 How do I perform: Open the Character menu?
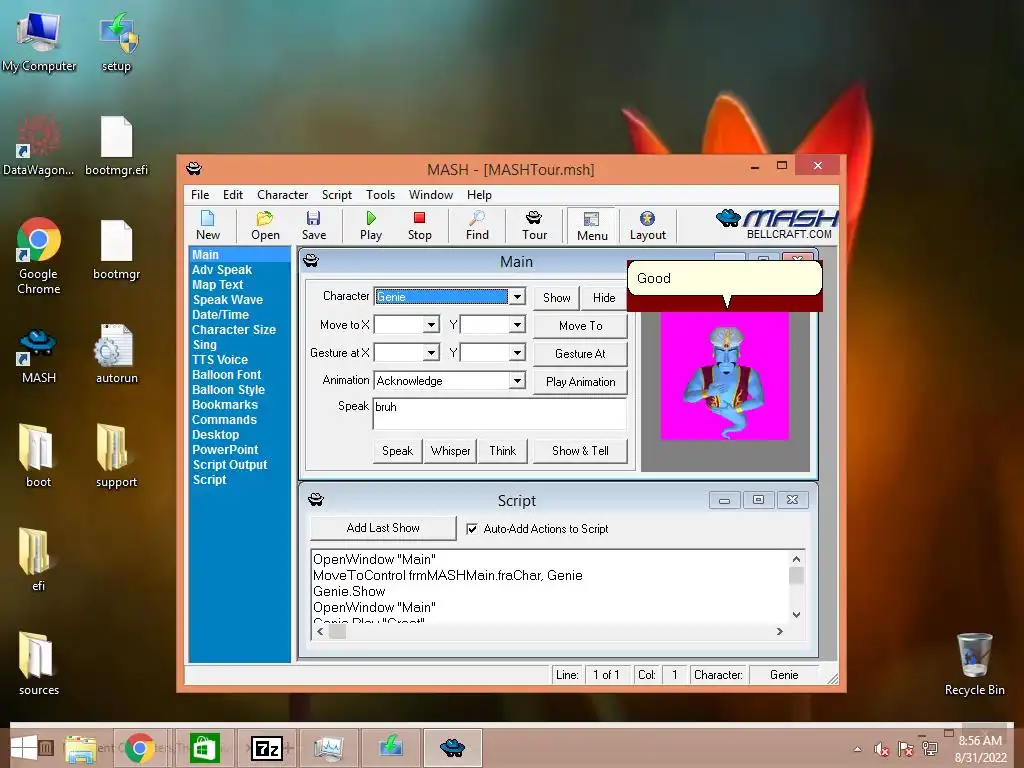tap(282, 195)
